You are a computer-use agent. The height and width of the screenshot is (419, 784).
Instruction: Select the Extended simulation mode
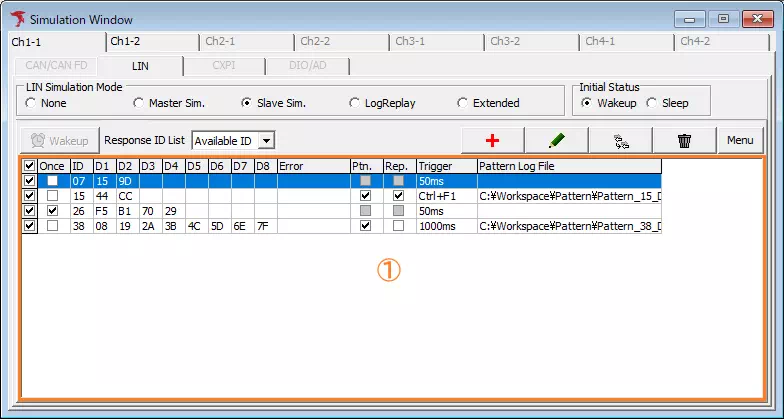(462, 103)
